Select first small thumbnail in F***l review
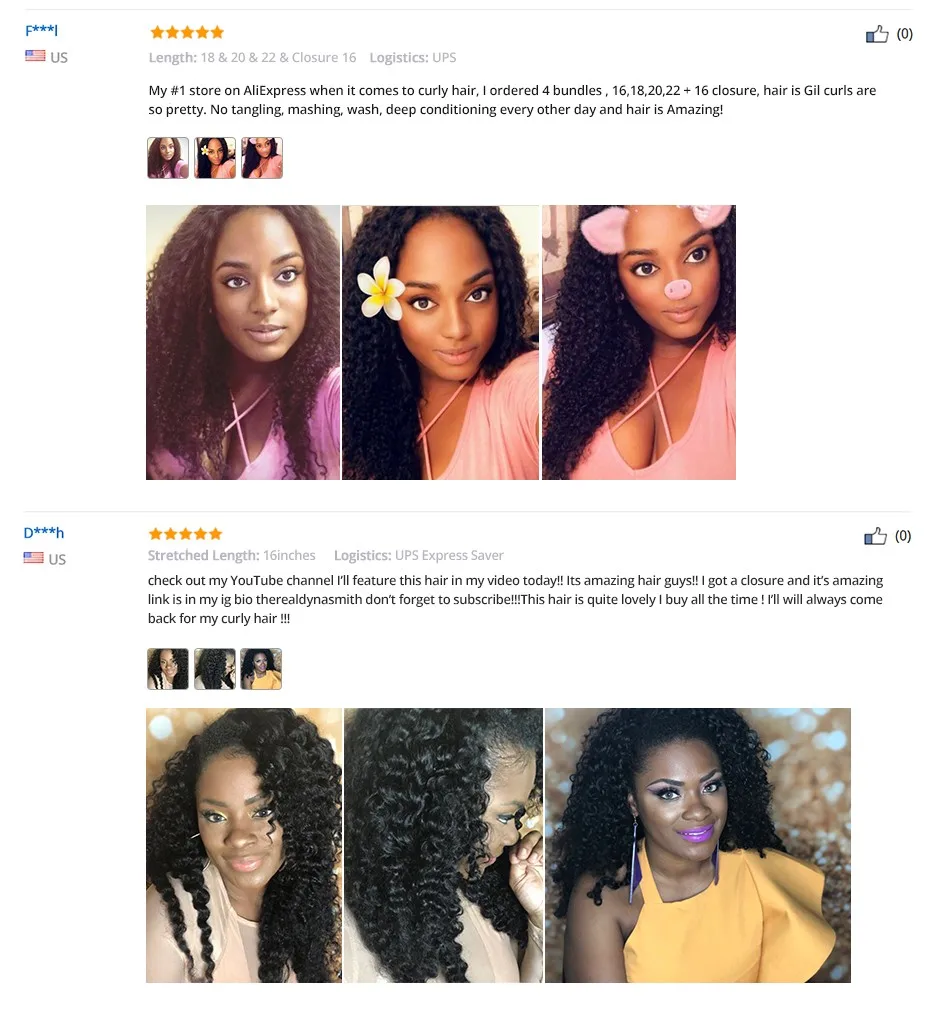Image resolution: width=940 pixels, height=1011 pixels. (x=168, y=157)
